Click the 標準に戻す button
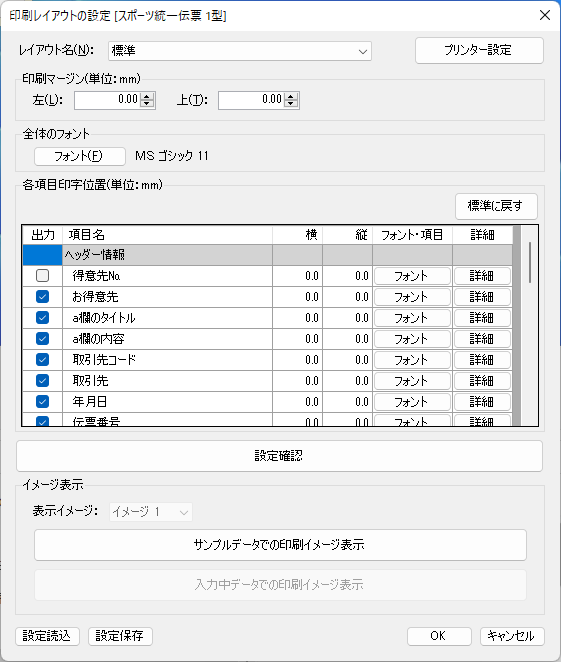 tap(496, 206)
